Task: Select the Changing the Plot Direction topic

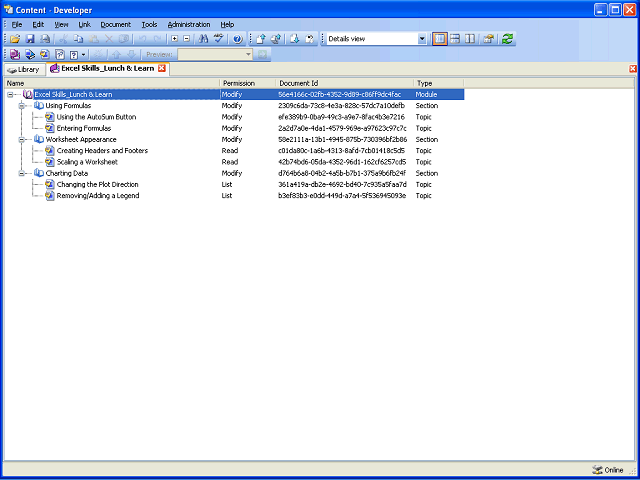Action: [x=98, y=184]
